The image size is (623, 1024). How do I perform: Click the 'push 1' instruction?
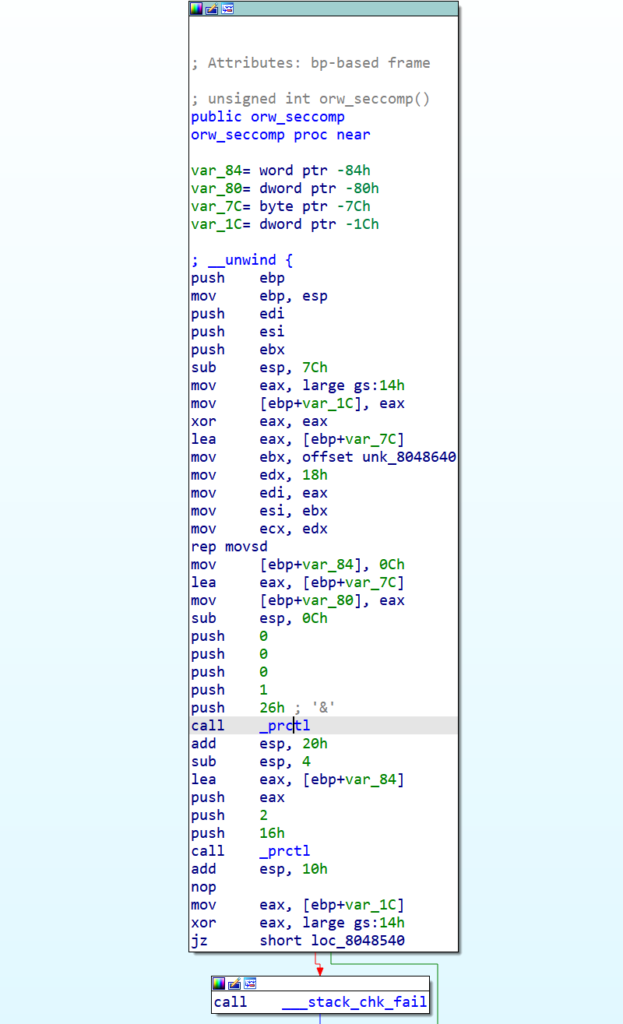(x=229, y=690)
